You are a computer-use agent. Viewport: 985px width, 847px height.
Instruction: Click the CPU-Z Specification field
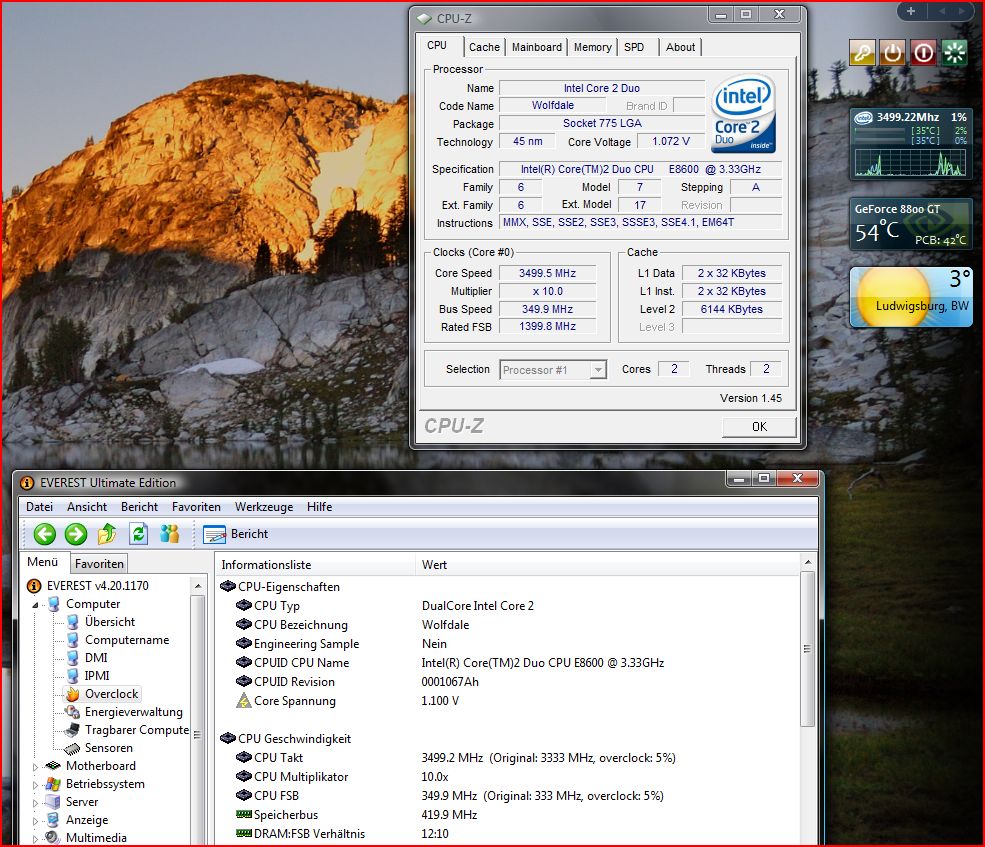tap(640, 169)
